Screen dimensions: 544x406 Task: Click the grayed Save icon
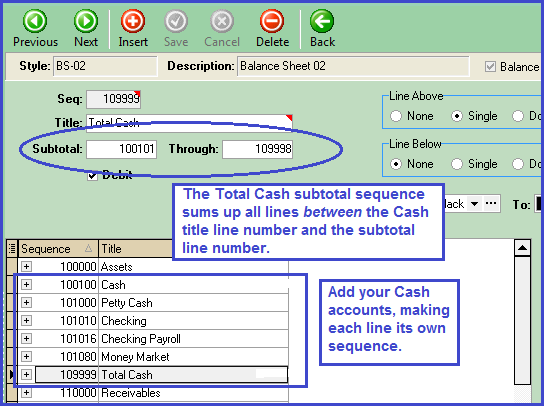(176, 21)
